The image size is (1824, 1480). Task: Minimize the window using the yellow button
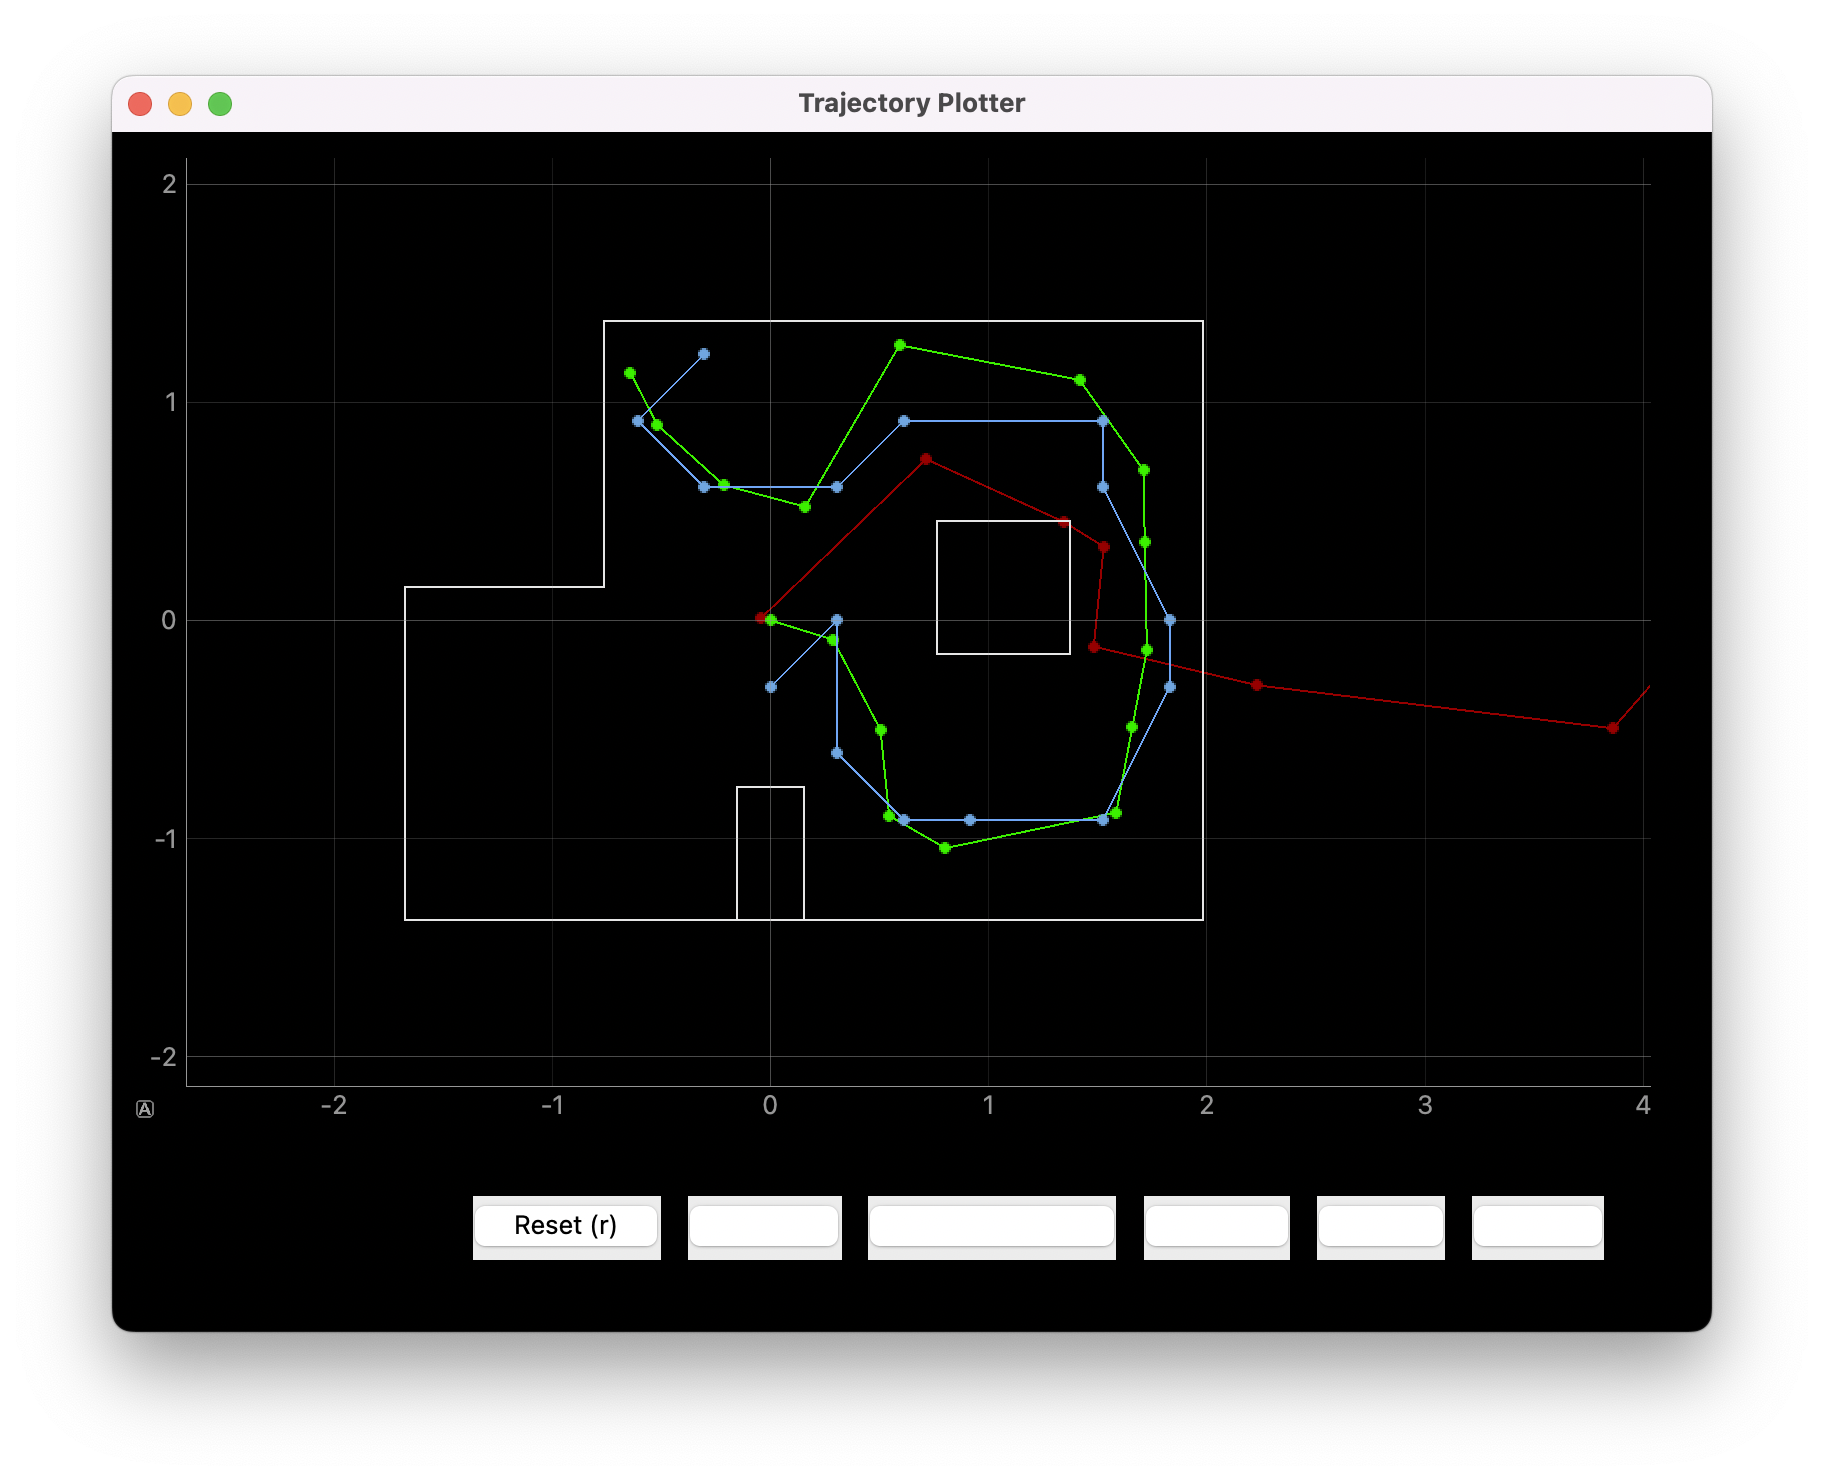point(180,104)
